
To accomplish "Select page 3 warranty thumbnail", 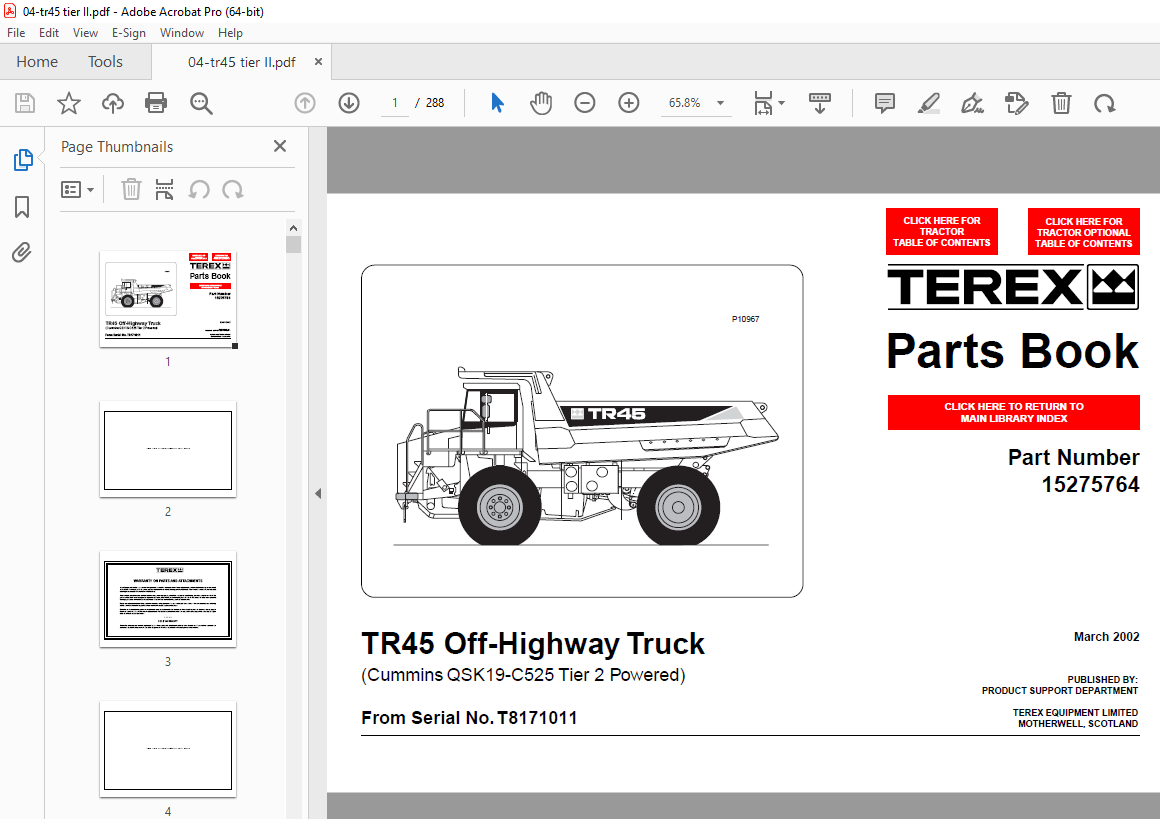I will pyautogui.click(x=168, y=600).
